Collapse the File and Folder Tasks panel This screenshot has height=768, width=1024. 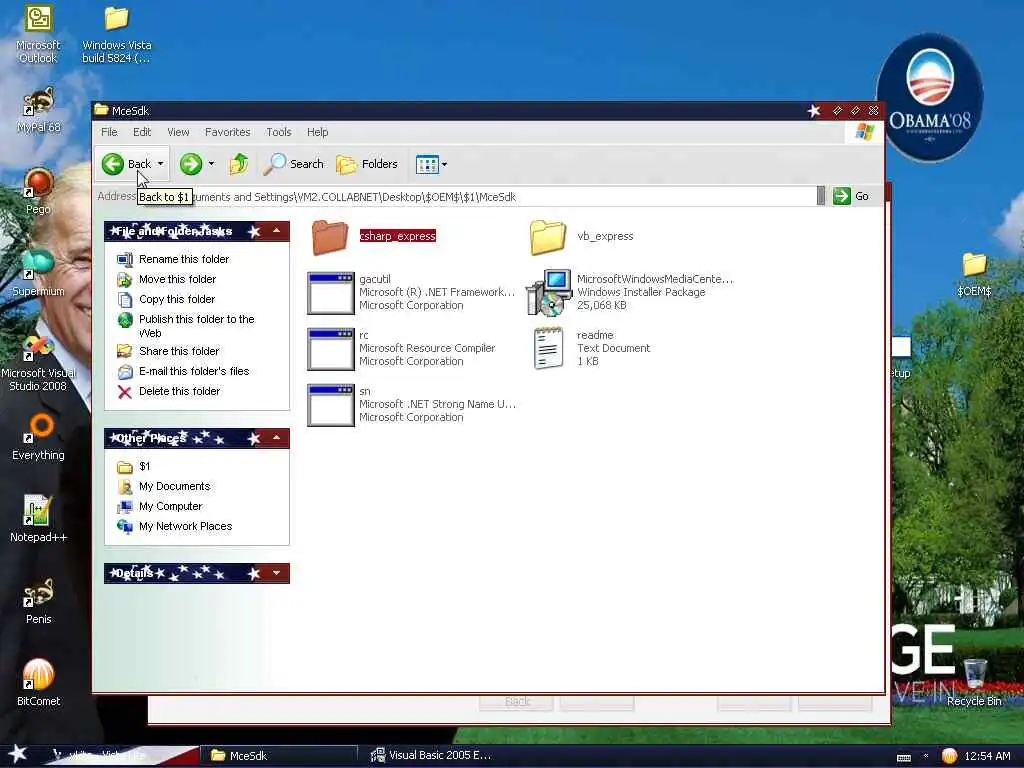point(277,231)
